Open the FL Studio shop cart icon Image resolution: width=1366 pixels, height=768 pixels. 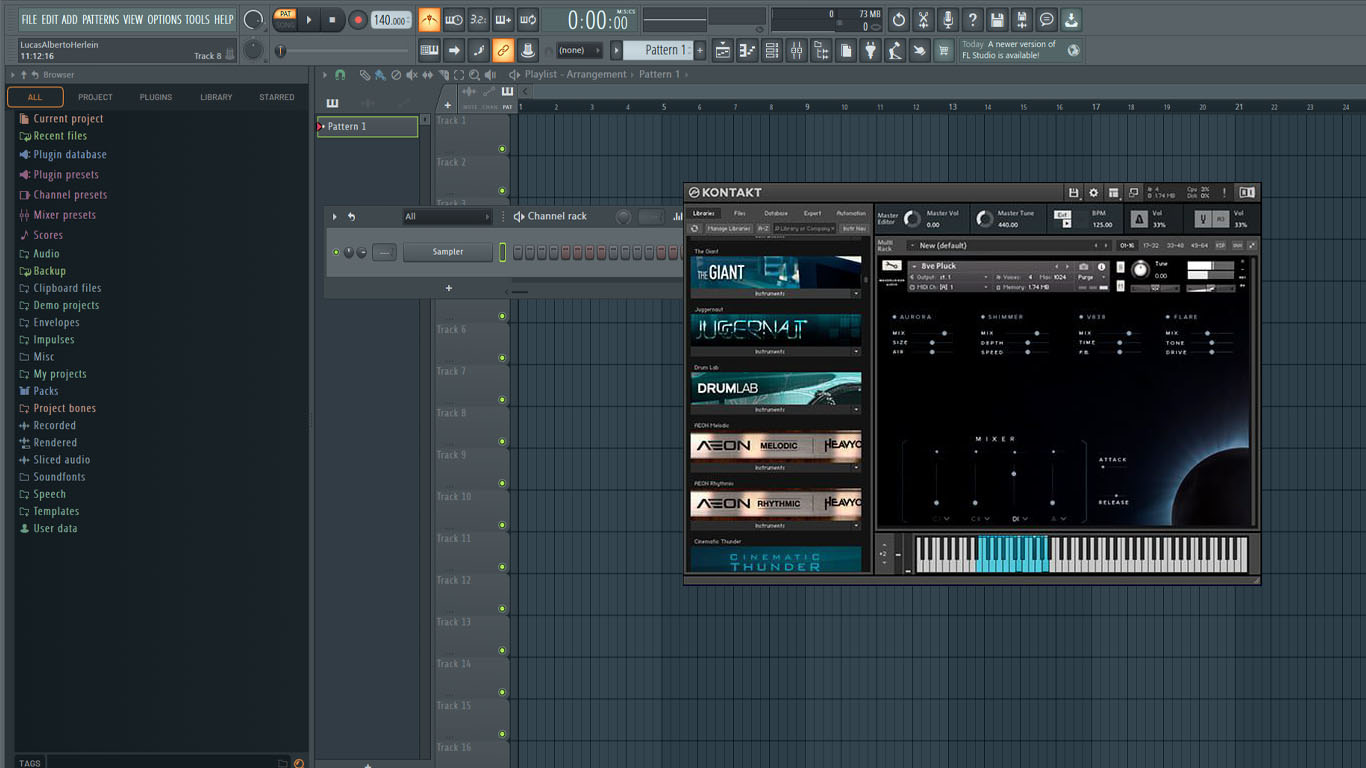(x=944, y=50)
